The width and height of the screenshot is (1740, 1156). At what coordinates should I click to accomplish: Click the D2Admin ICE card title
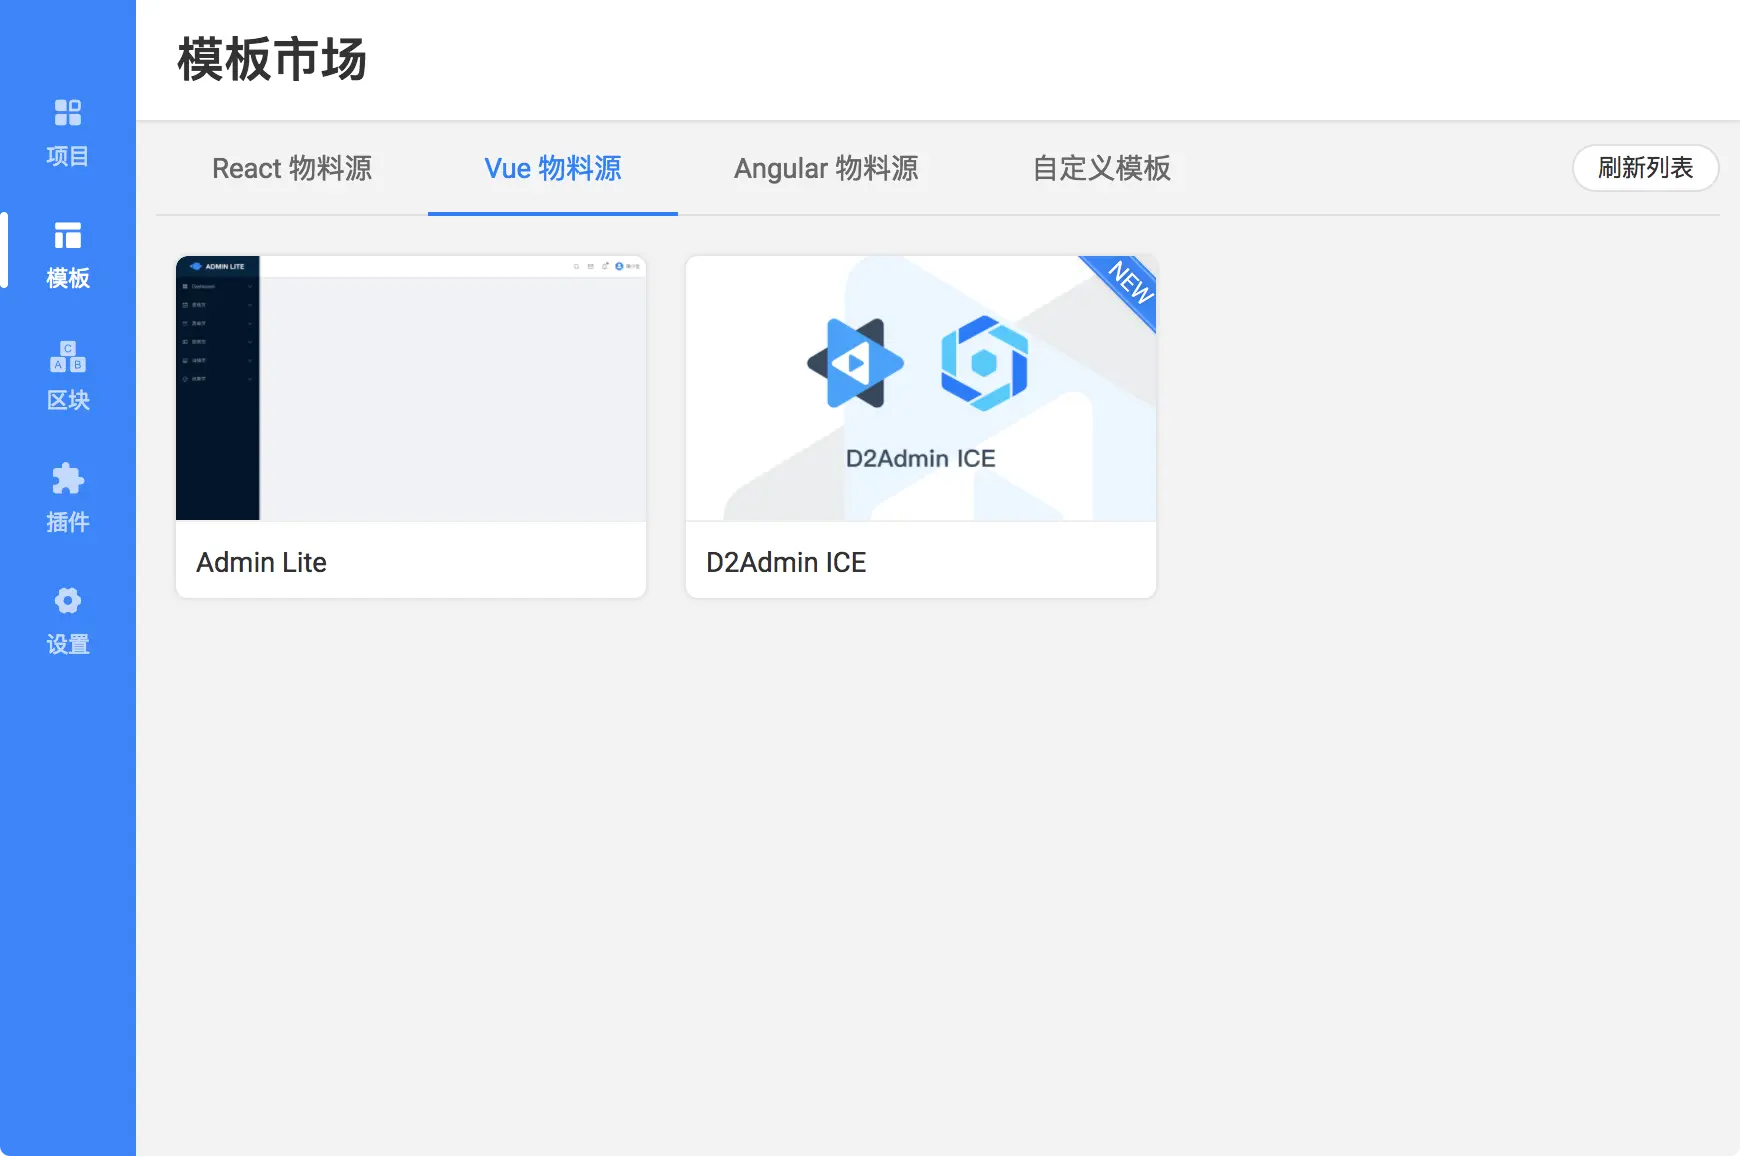coord(786,562)
